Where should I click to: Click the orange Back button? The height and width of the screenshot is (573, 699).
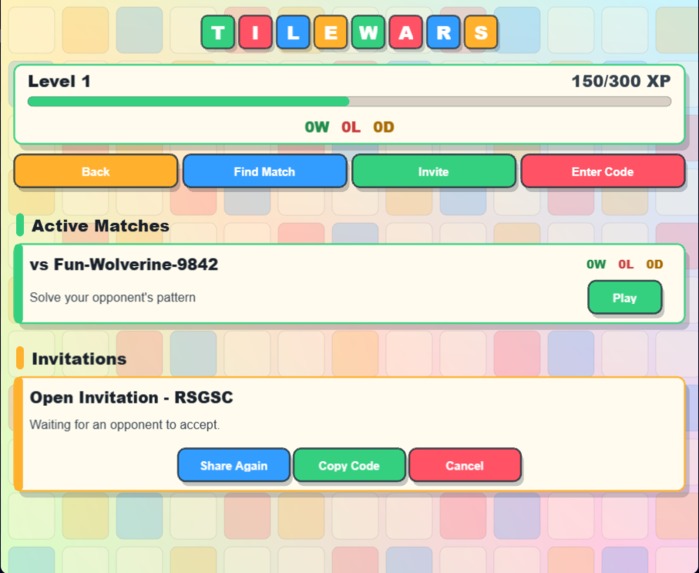[96, 171]
